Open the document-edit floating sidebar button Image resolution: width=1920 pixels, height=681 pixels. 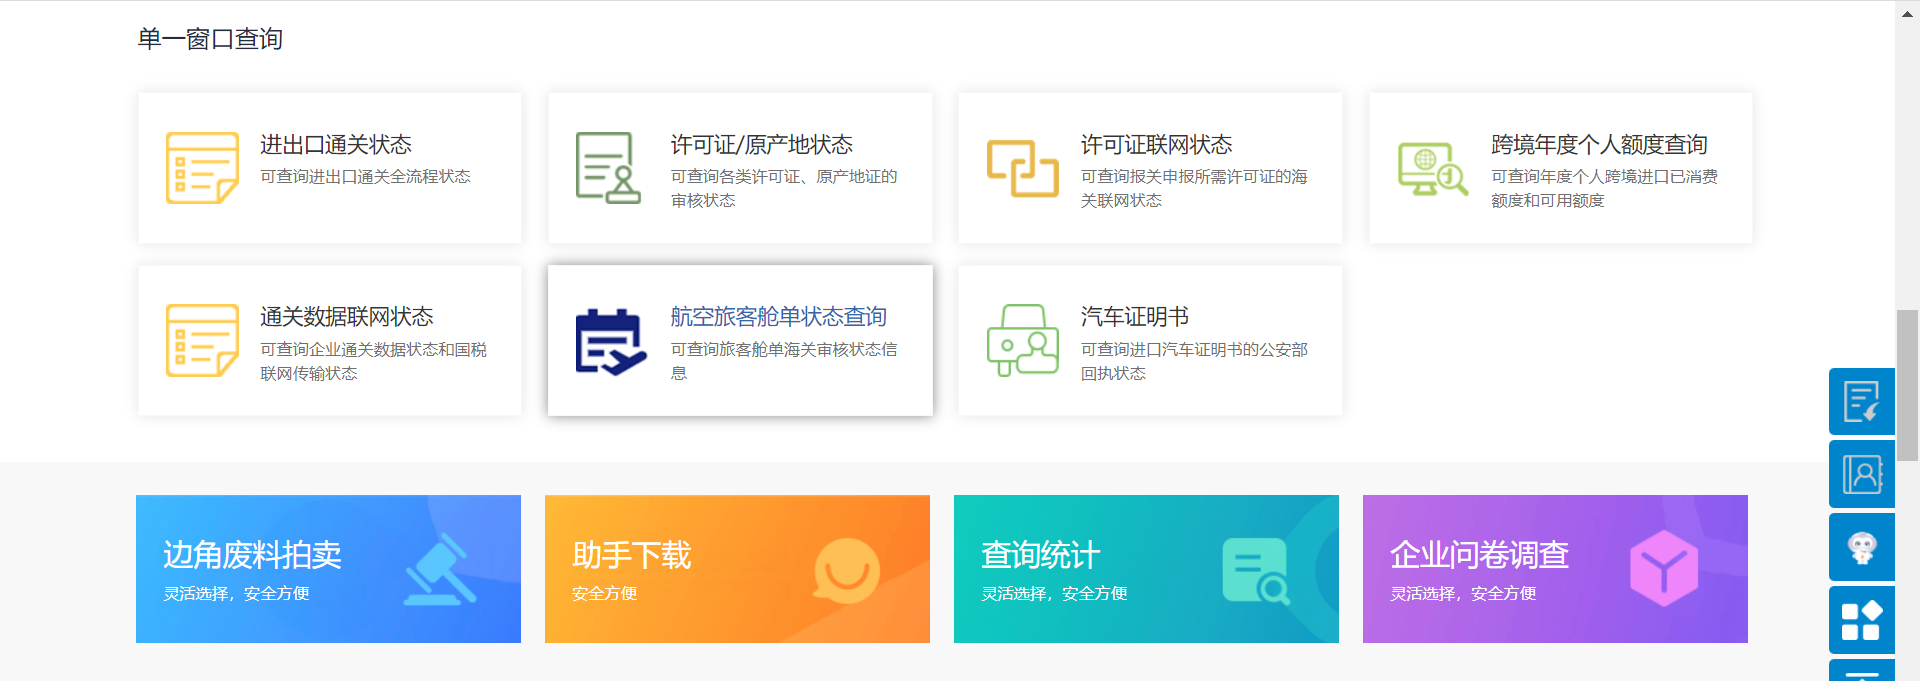pyautogui.click(x=1862, y=401)
